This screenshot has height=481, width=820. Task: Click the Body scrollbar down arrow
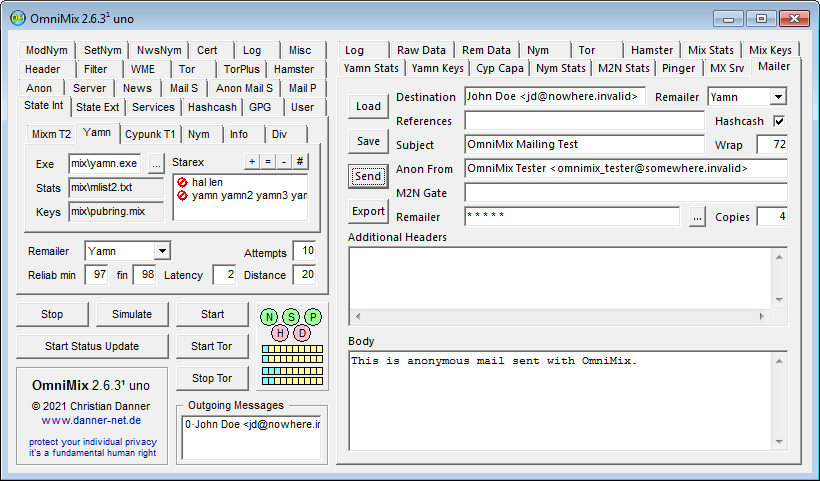[779, 442]
